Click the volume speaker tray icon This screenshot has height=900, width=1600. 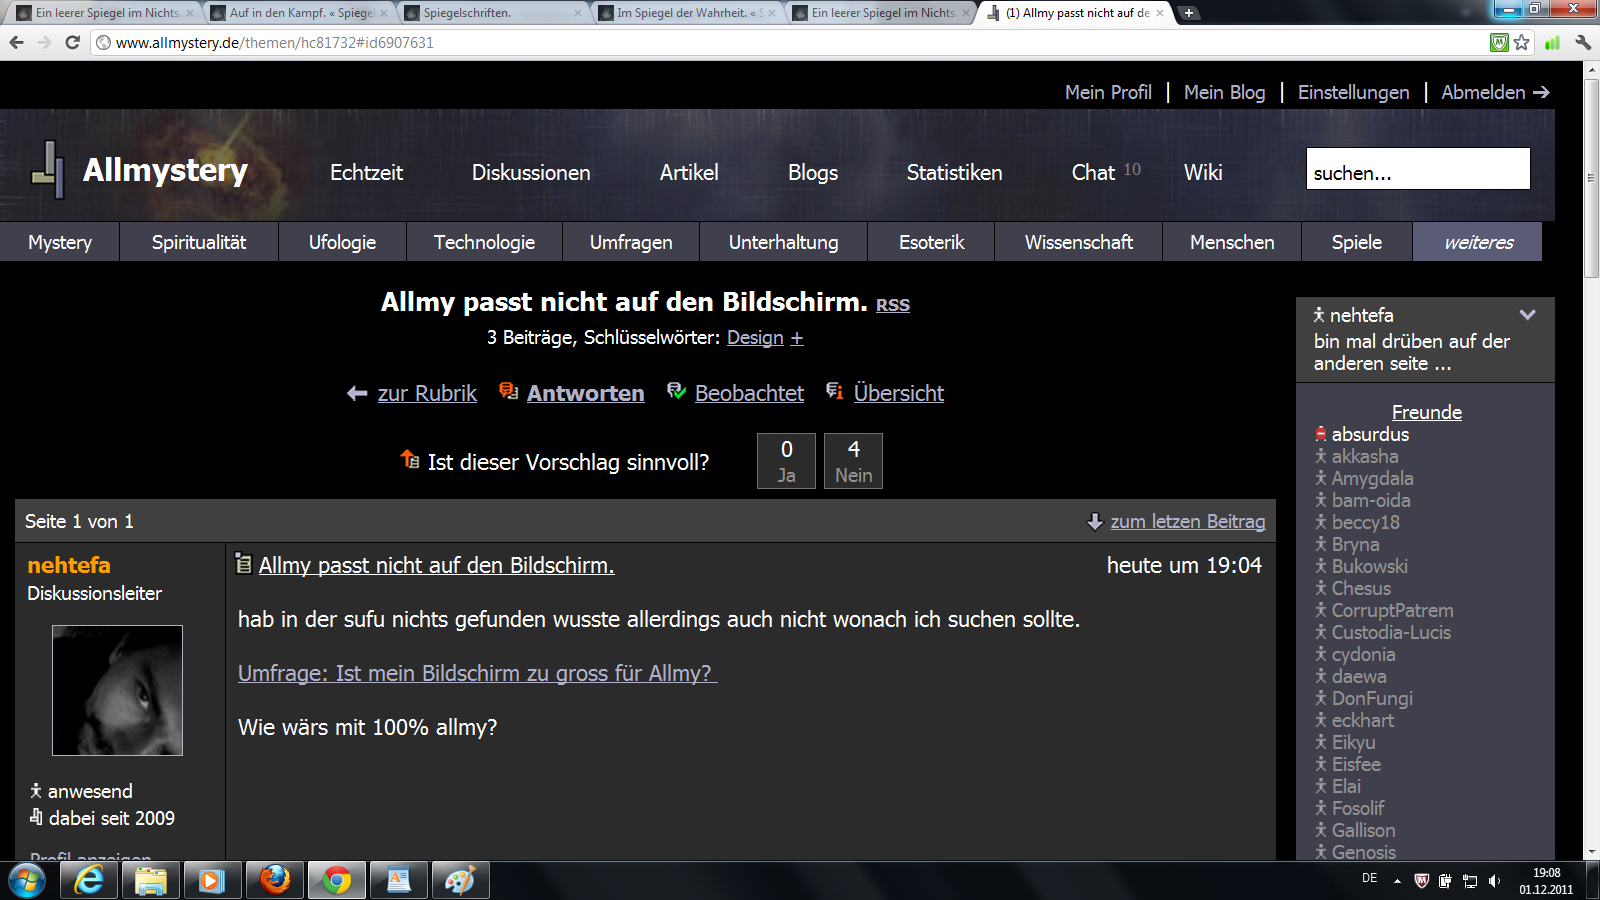pos(1495,881)
